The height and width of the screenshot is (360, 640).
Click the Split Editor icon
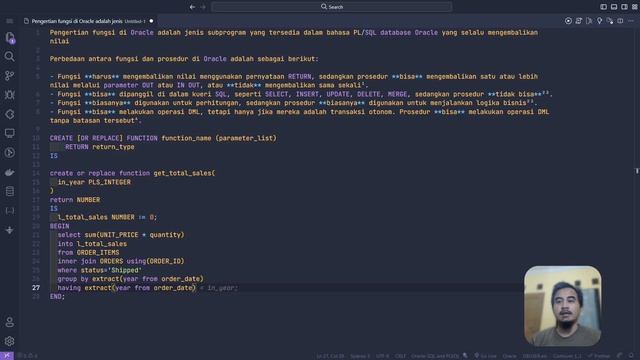pyautogui.click(x=620, y=21)
